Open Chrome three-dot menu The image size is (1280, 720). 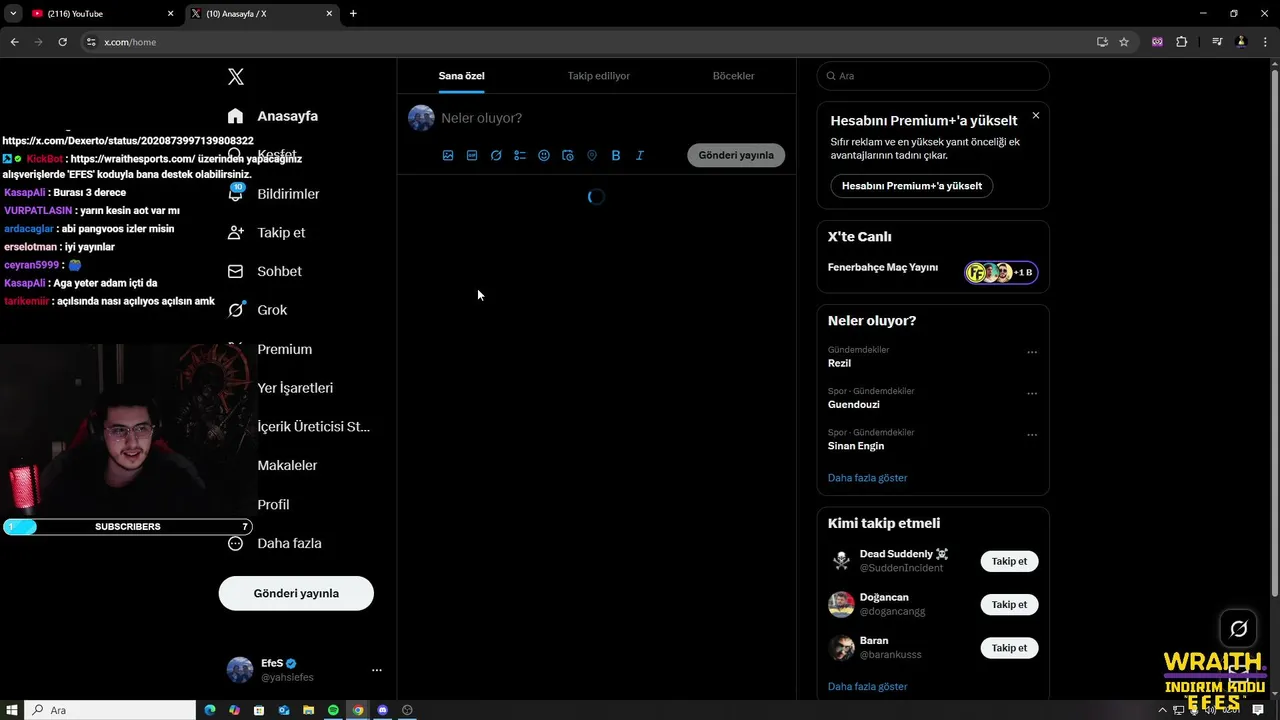1265,42
